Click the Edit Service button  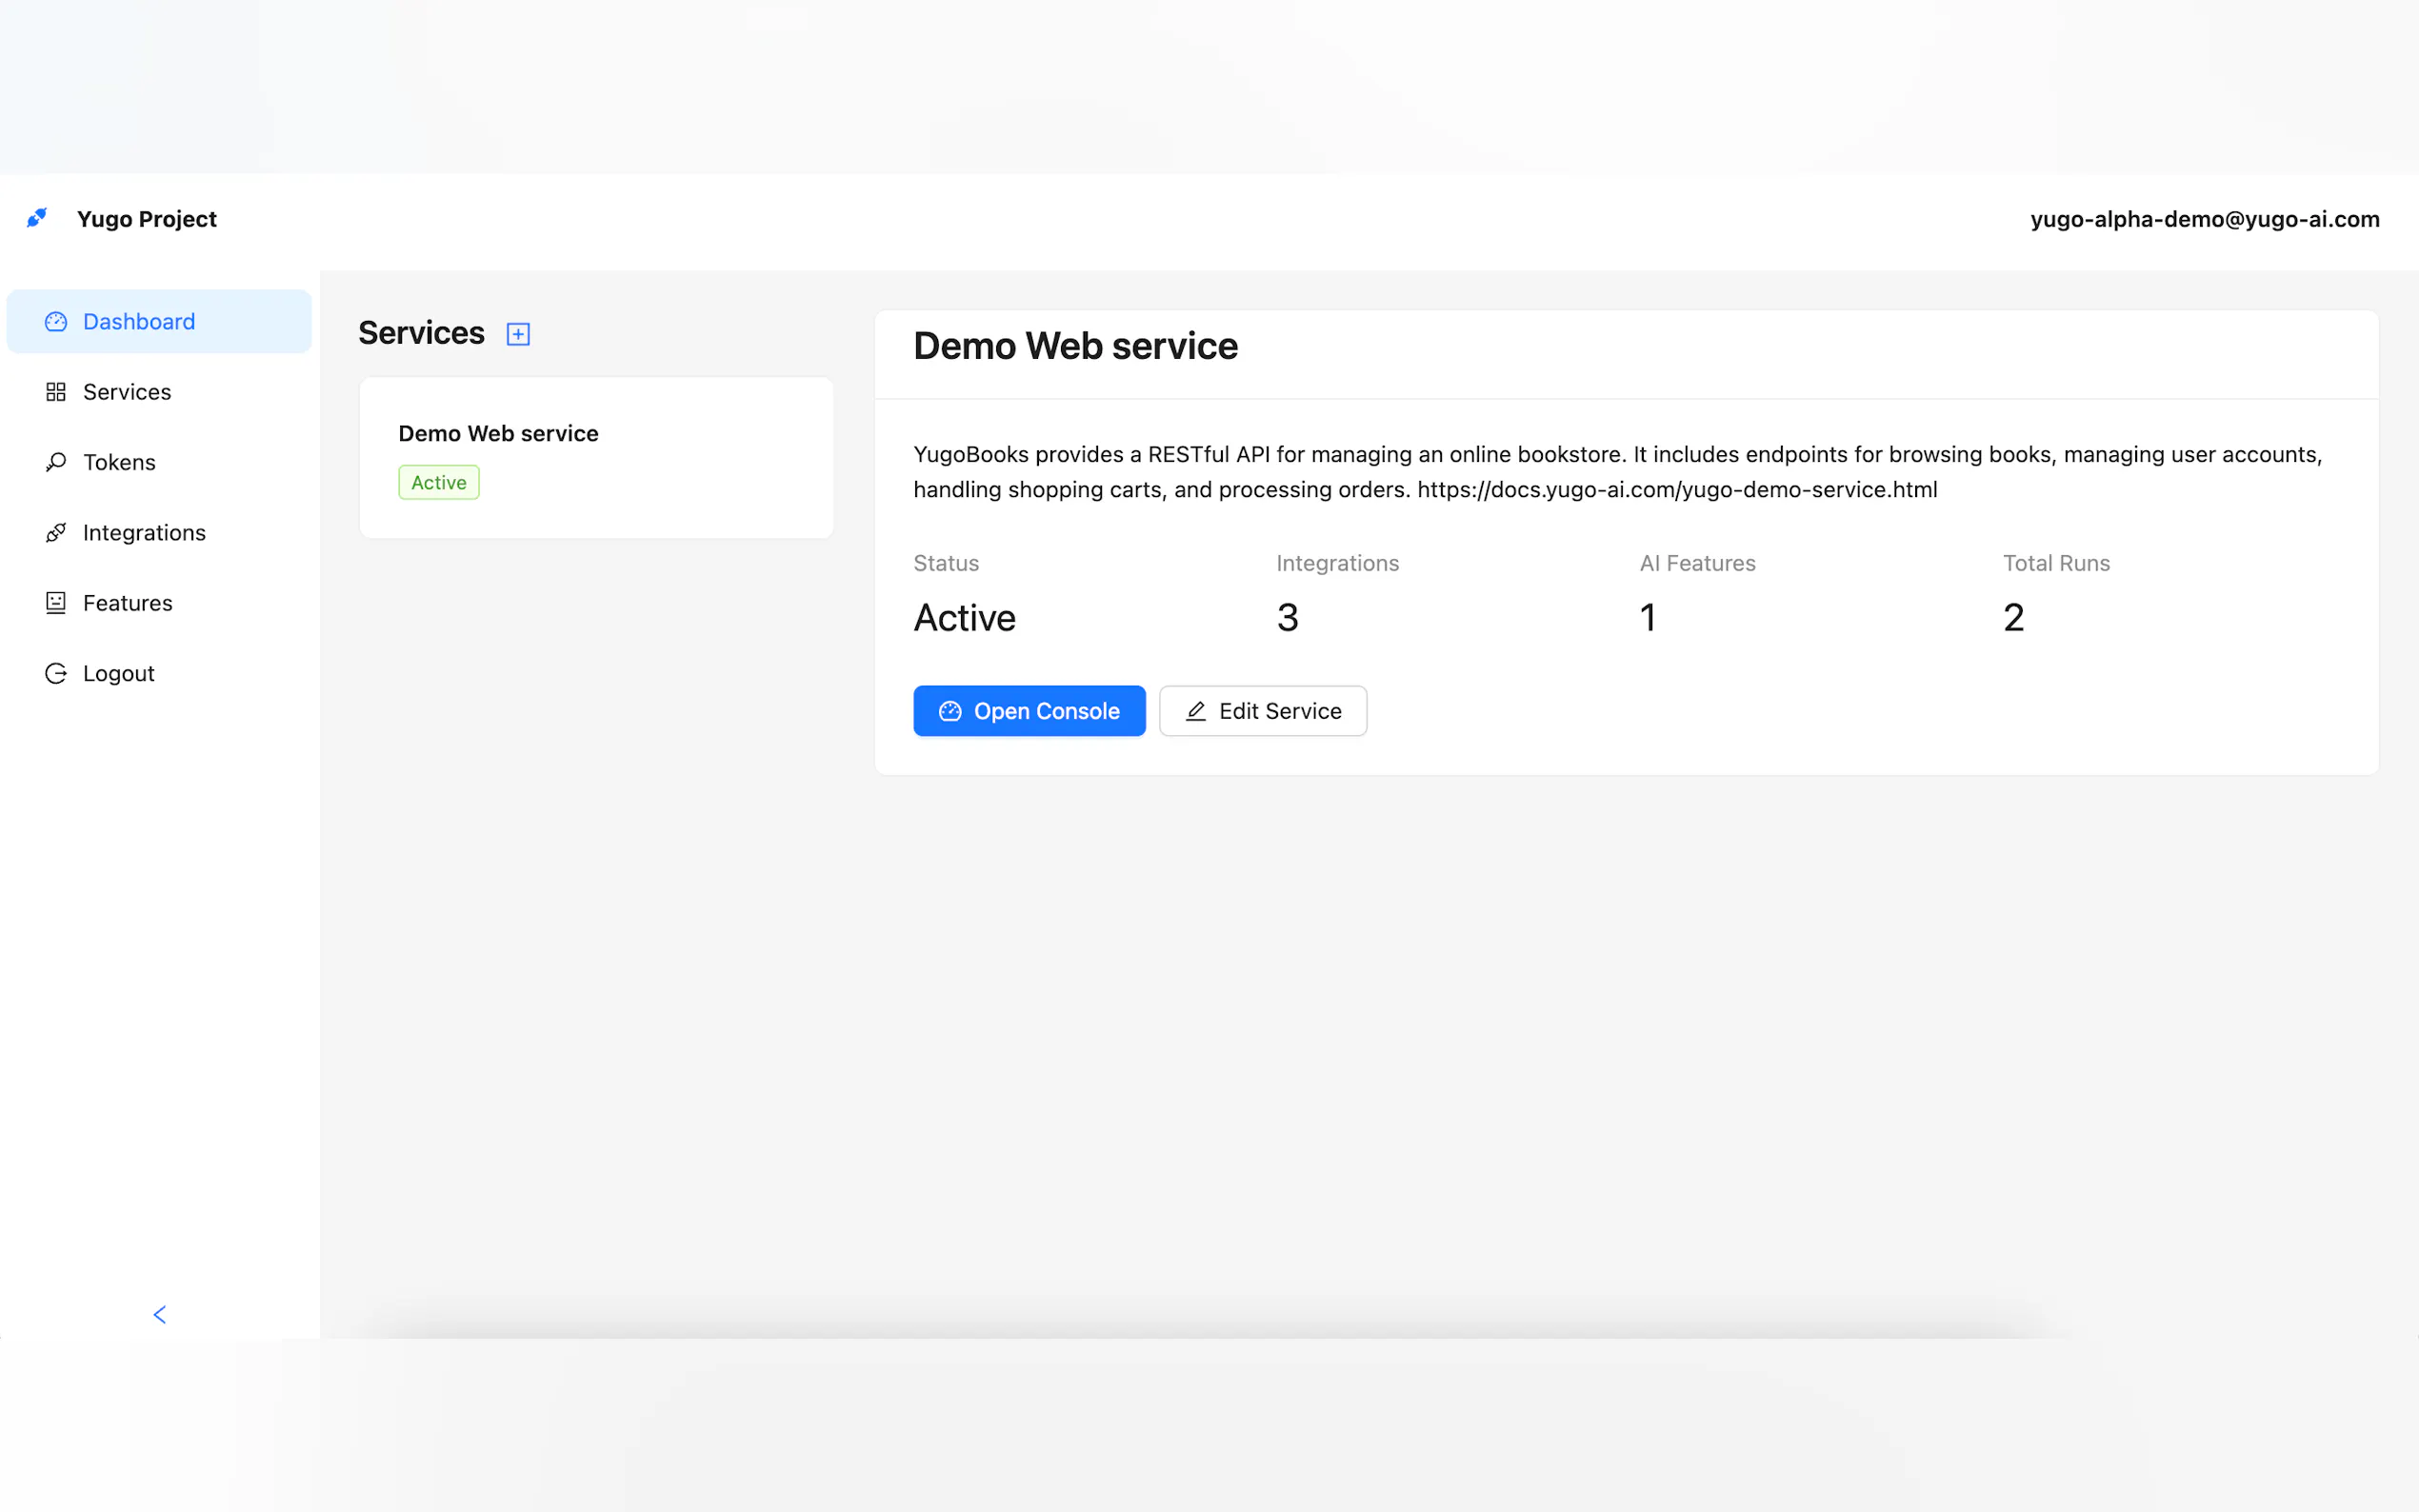pyautogui.click(x=1262, y=711)
